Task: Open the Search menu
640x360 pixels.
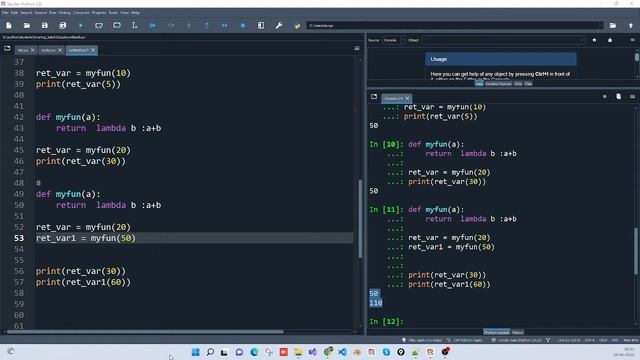Action: click(26, 13)
